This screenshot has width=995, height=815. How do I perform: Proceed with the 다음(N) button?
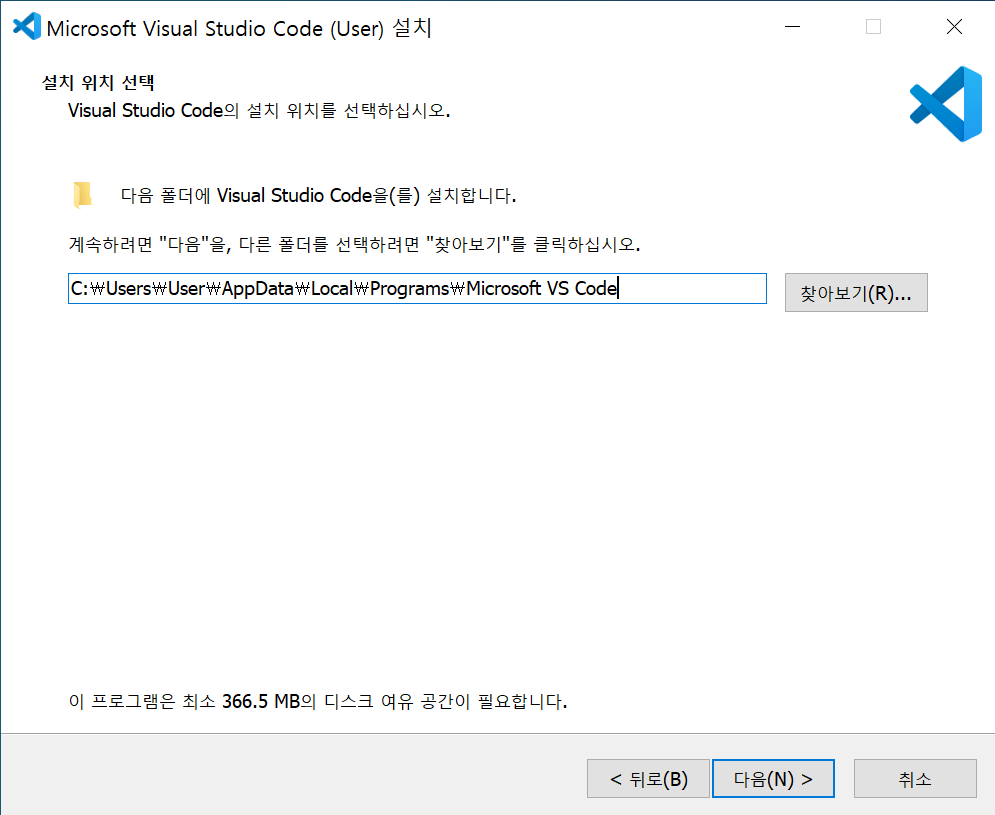[x=773, y=779]
